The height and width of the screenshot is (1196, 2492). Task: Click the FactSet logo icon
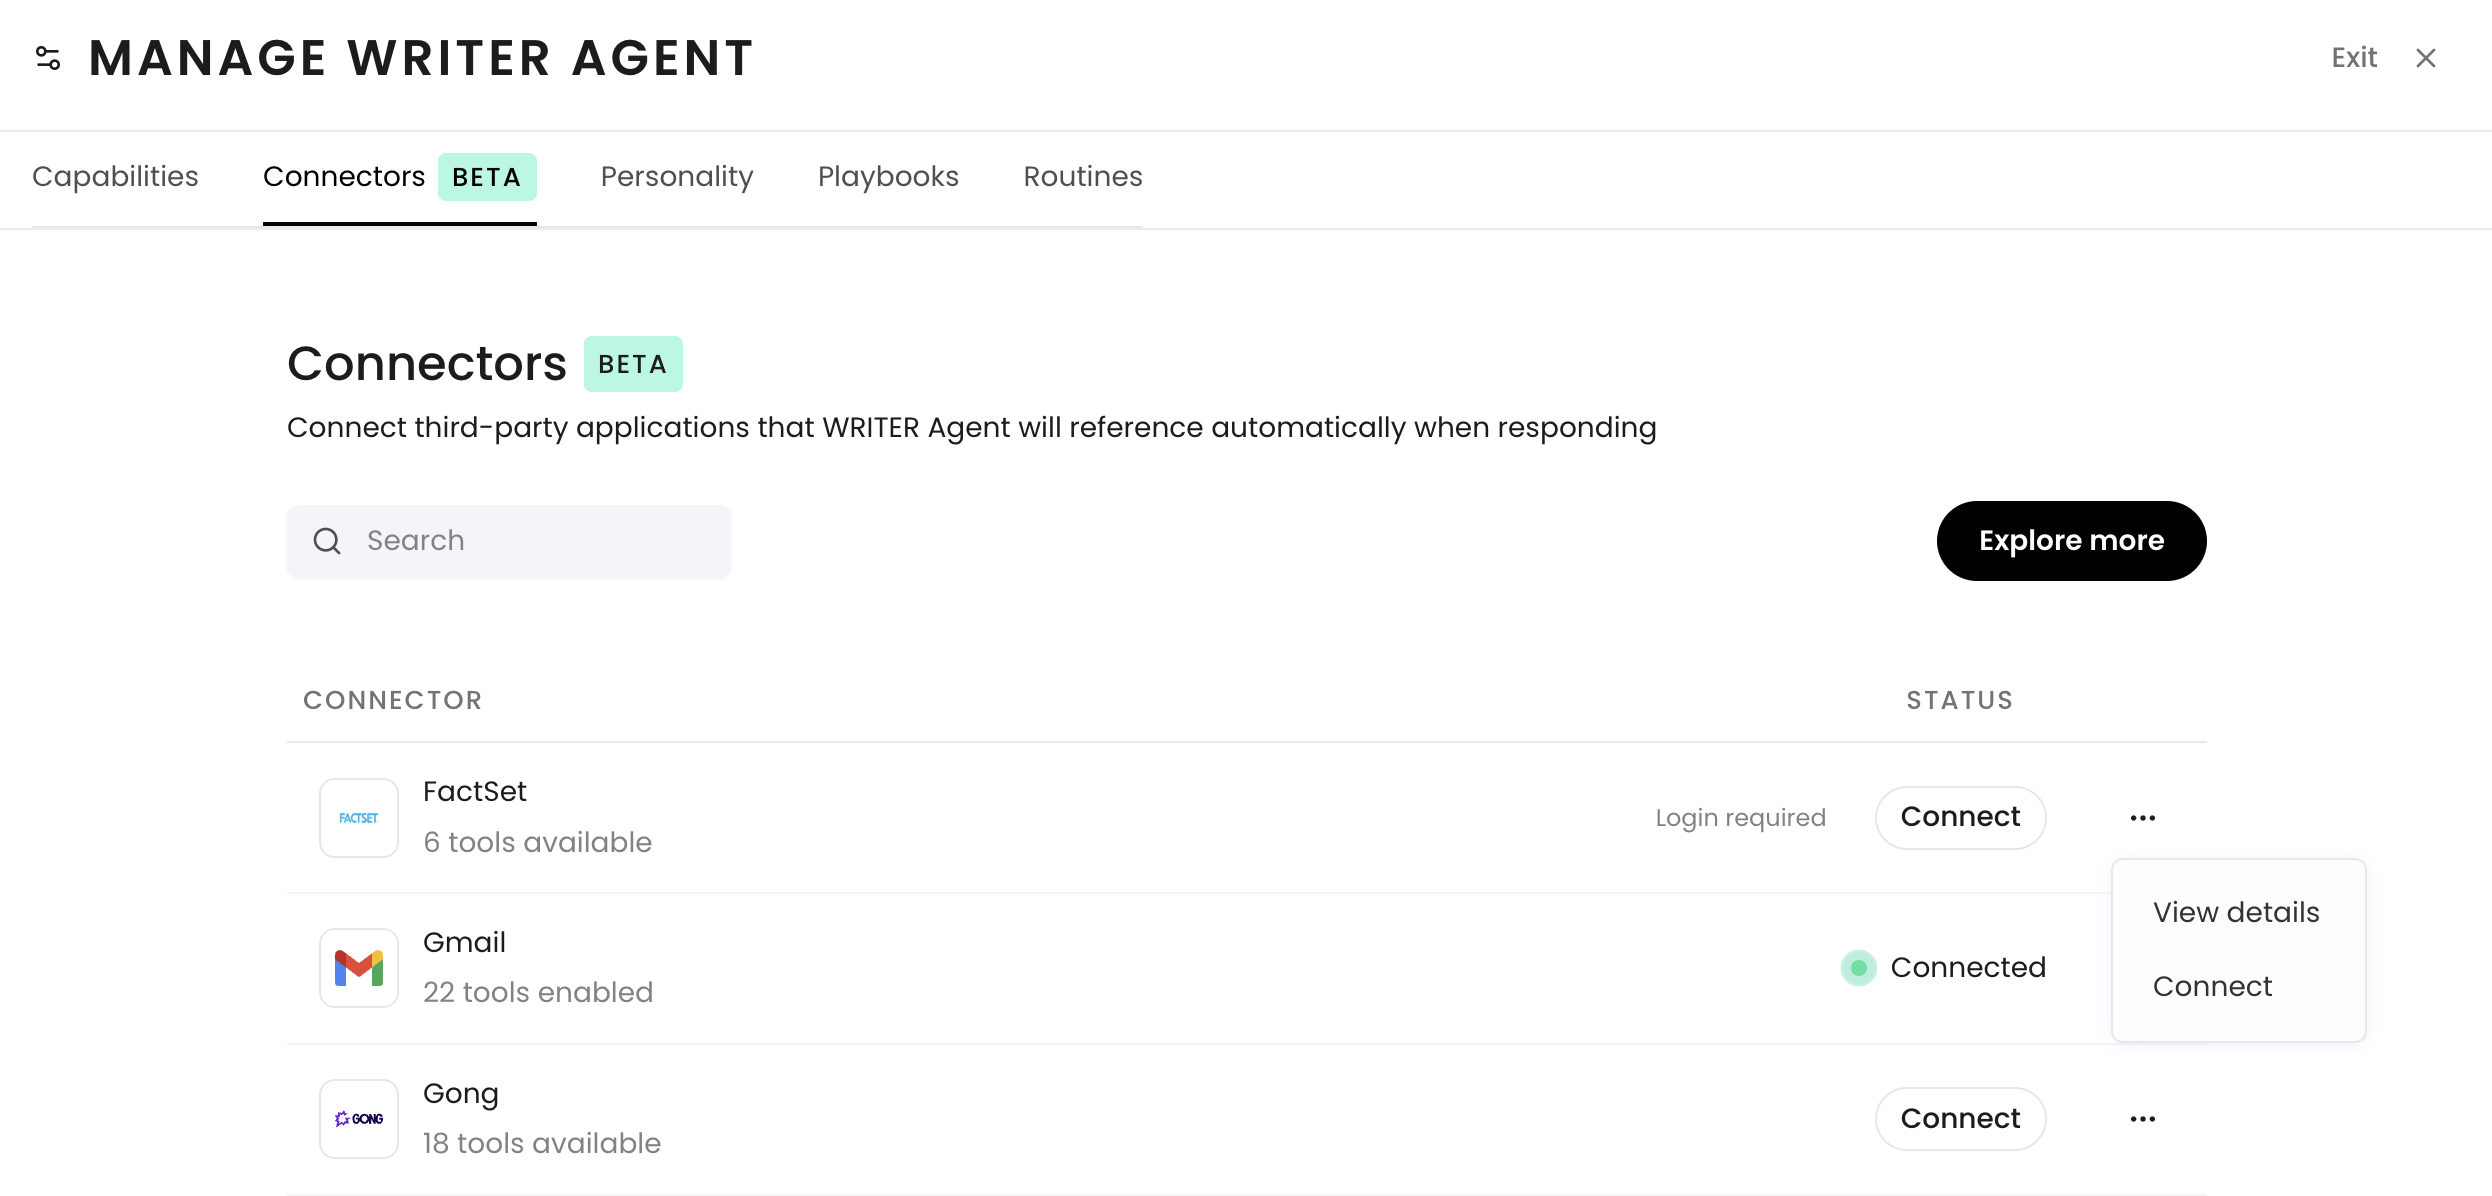click(x=359, y=818)
